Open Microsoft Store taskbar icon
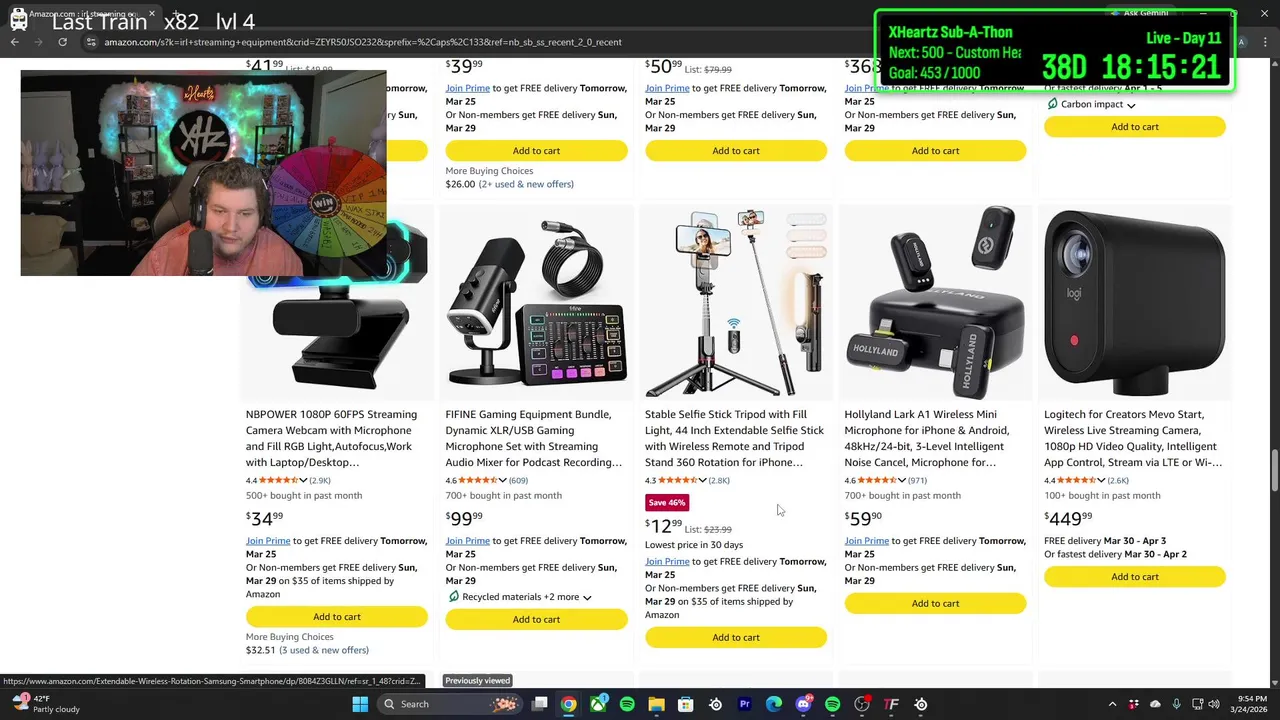Image resolution: width=1280 pixels, height=720 pixels. click(x=686, y=704)
